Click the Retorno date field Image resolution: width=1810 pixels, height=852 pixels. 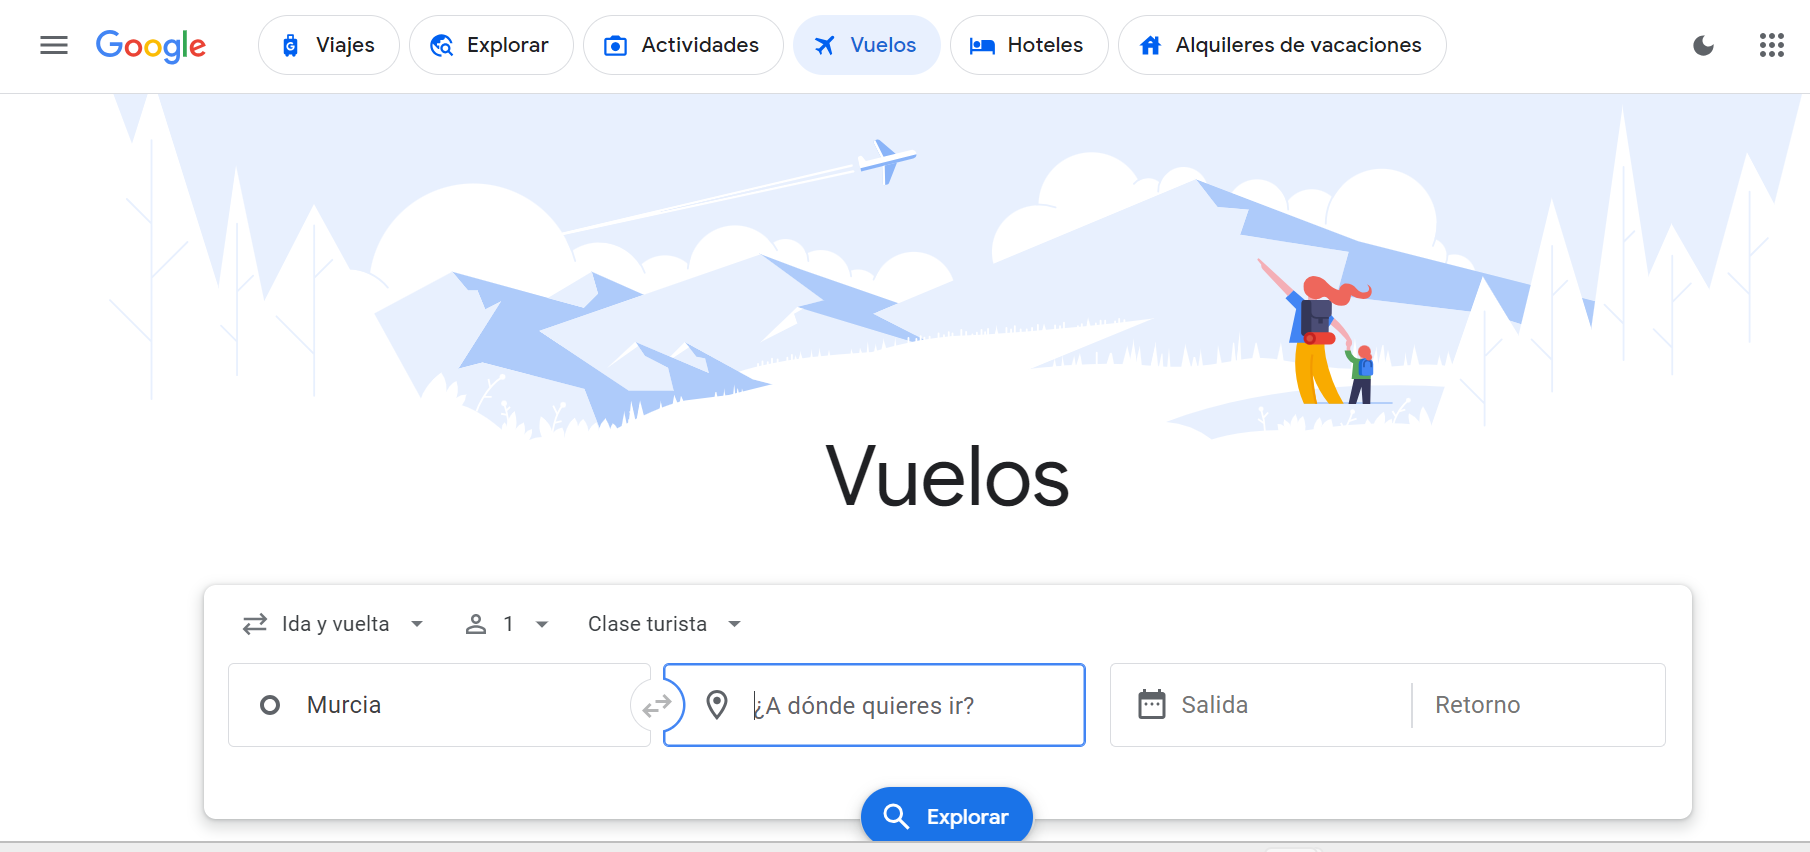tap(1538, 705)
